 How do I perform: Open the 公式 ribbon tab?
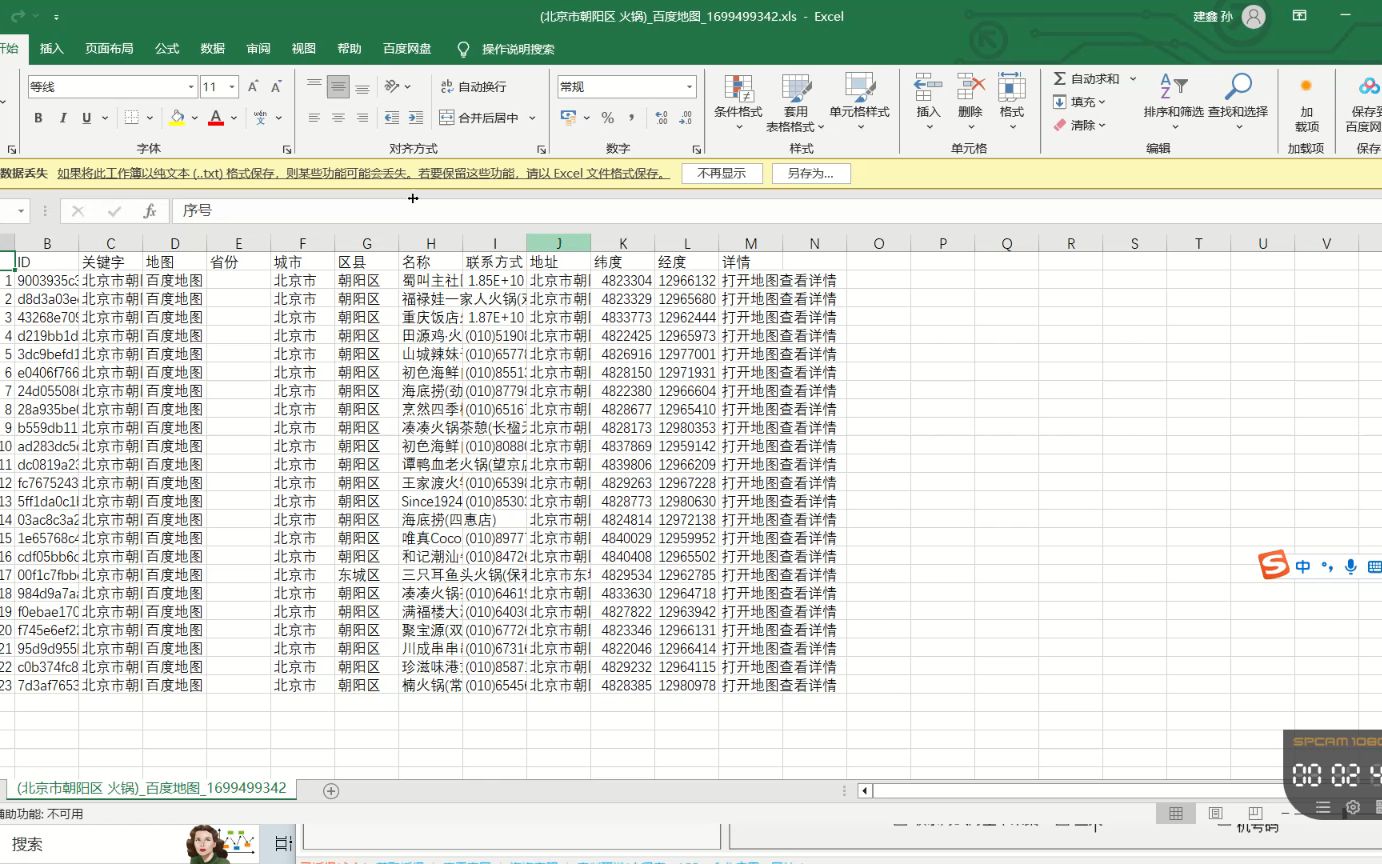tap(167, 48)
